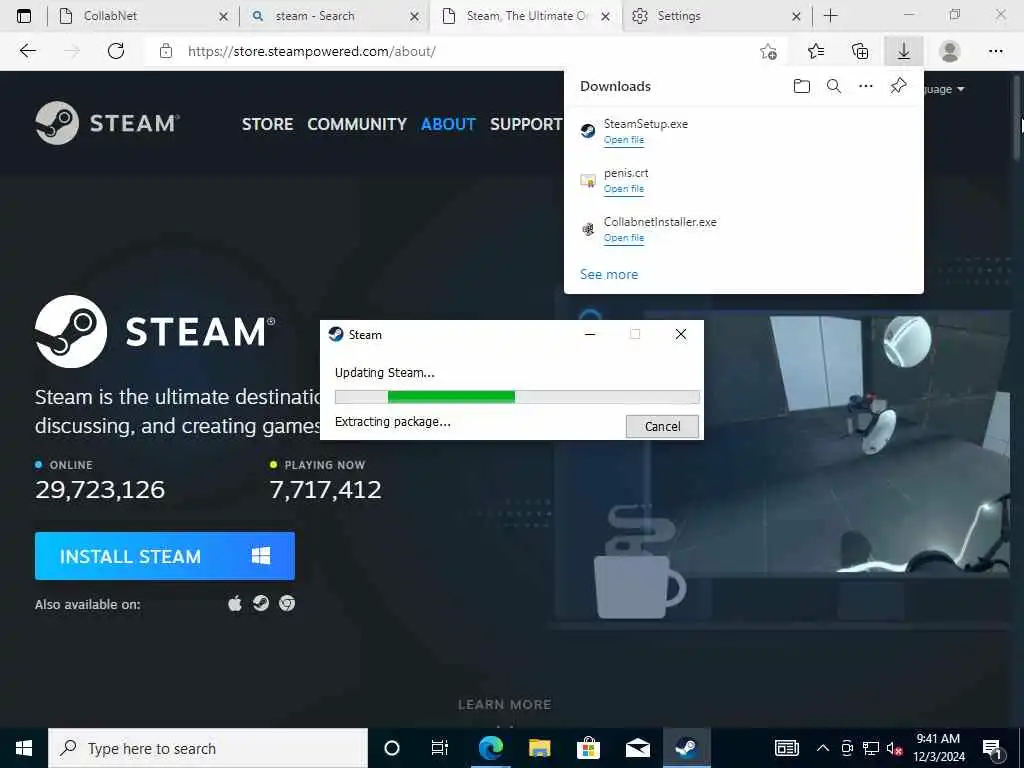Open the Collections icon in toolbar
1024x768 pixels.
(x=860, y=51)
